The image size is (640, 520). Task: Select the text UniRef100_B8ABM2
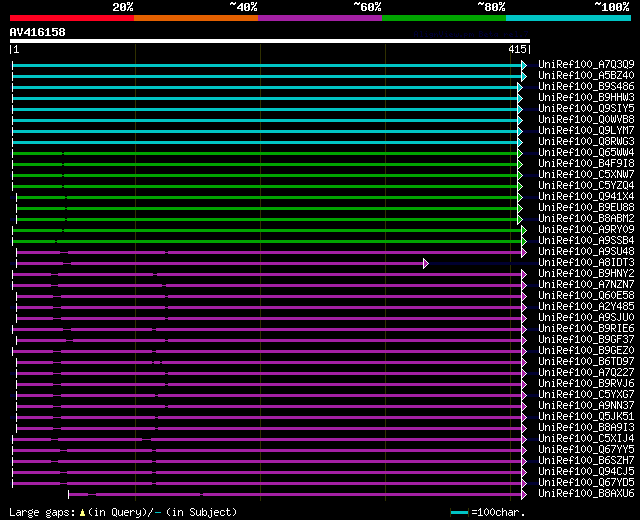tap(586, 219)
